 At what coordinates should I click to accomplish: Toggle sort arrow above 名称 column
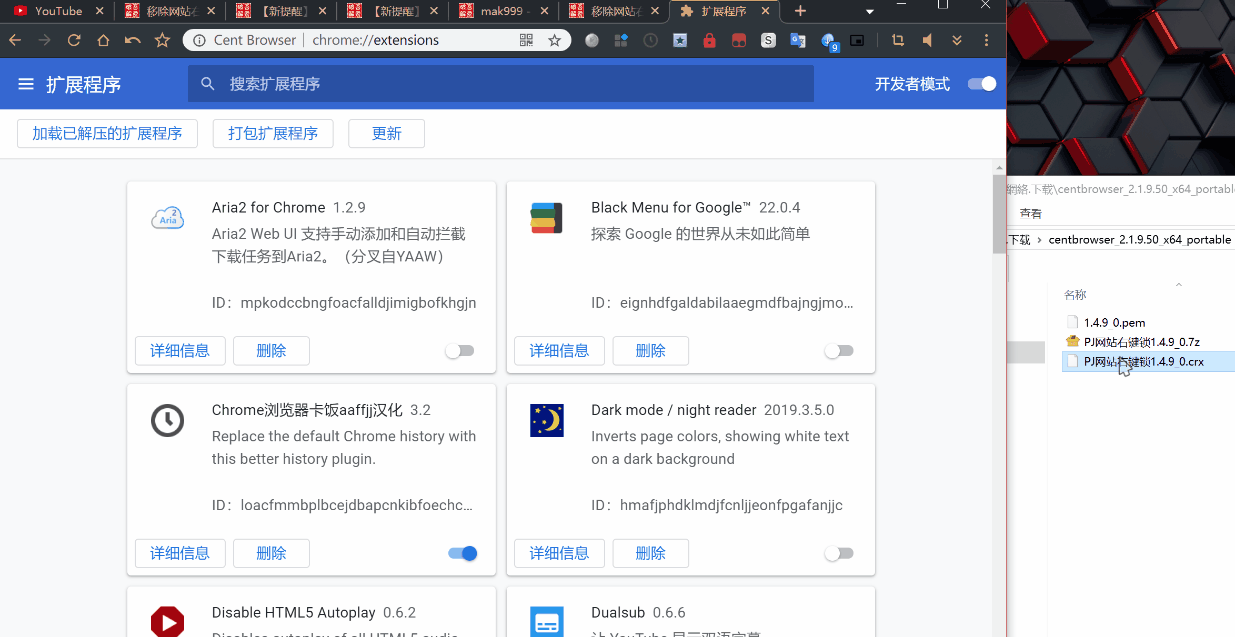(1178, 284)
